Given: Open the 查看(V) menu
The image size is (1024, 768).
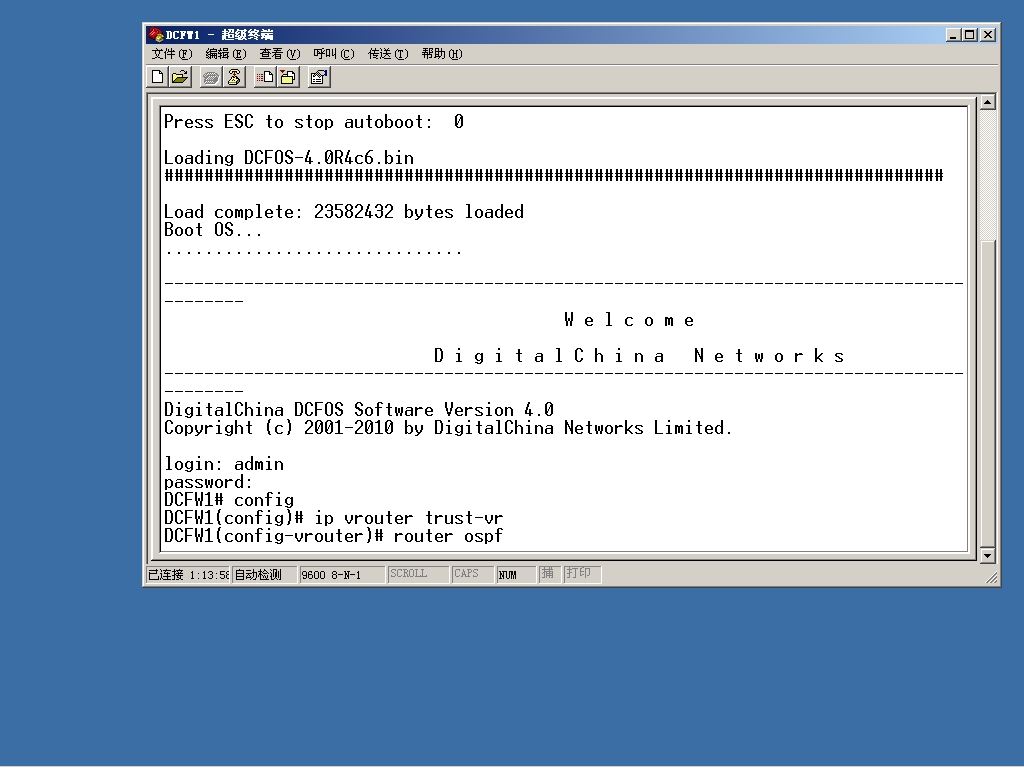Looking at the screenshot, I should (280, 54).
